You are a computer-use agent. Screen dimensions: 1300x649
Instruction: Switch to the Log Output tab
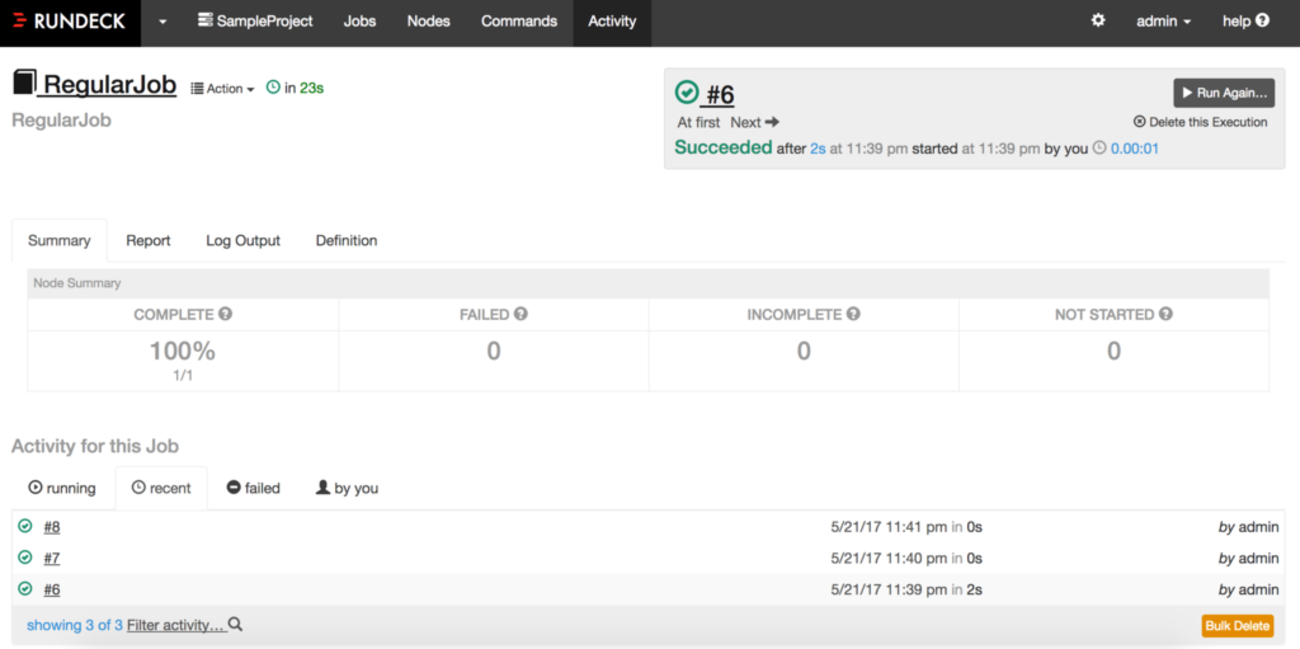[x=243, y=241]
